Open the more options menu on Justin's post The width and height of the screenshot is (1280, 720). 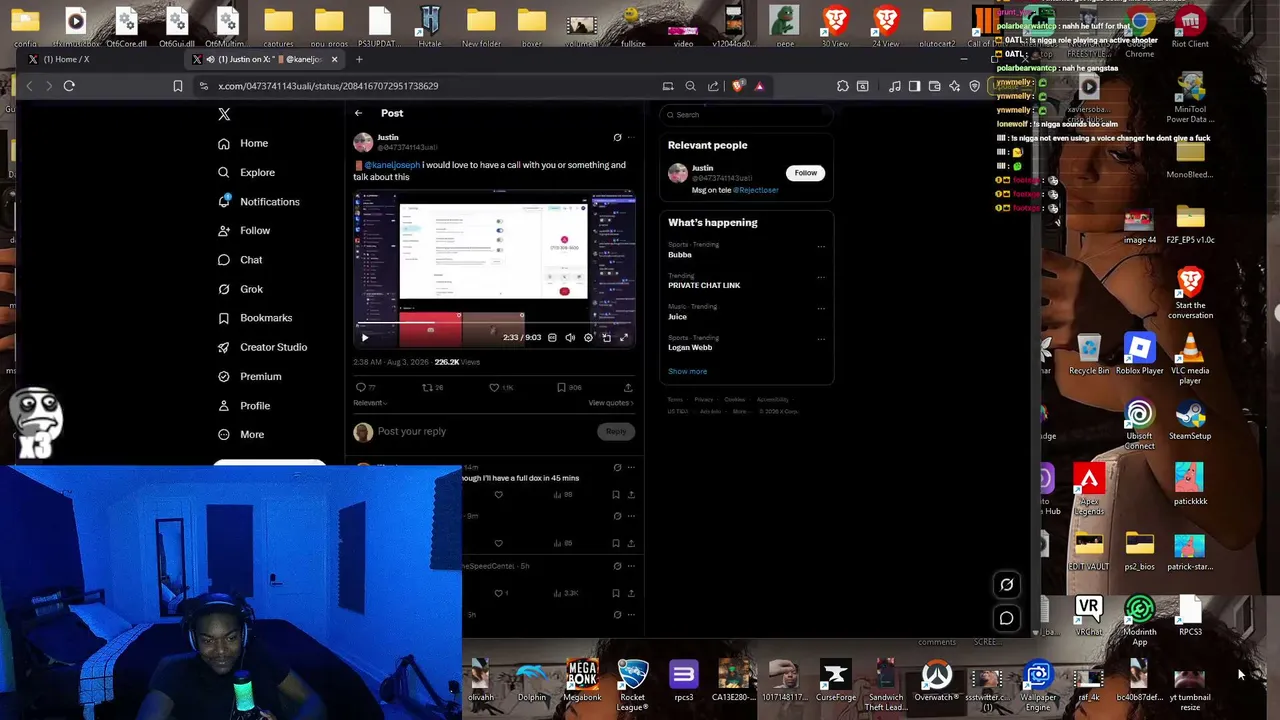tap(630, 138)
